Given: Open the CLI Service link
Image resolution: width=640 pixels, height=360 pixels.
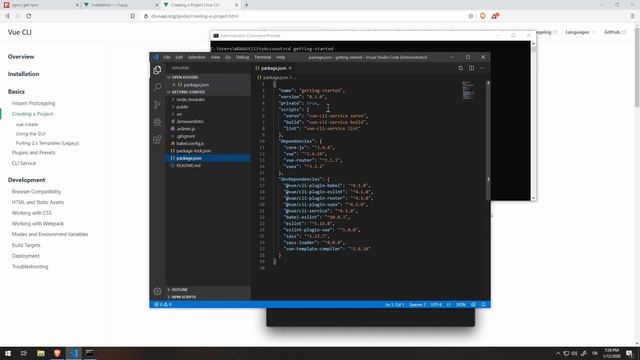Looking at the screenshot, I should [24, 163].
